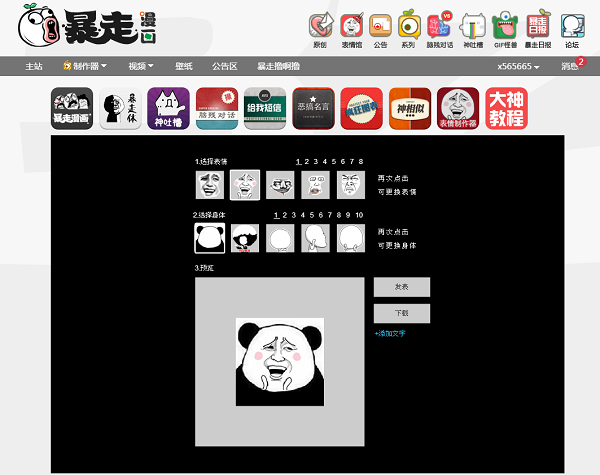Viewport: 600px width, 475px height.
Task: Click the panda preview image
Action: tap(280, 362)
